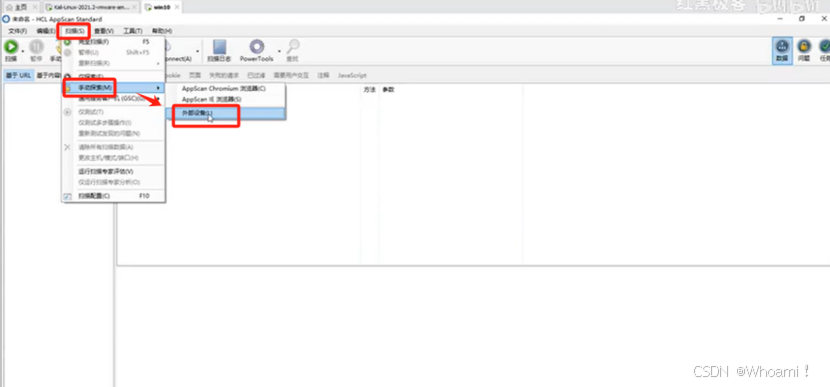Select the 基于 URL tab
Viewport: 830px width, 387px height.
(x=18, y=76)
